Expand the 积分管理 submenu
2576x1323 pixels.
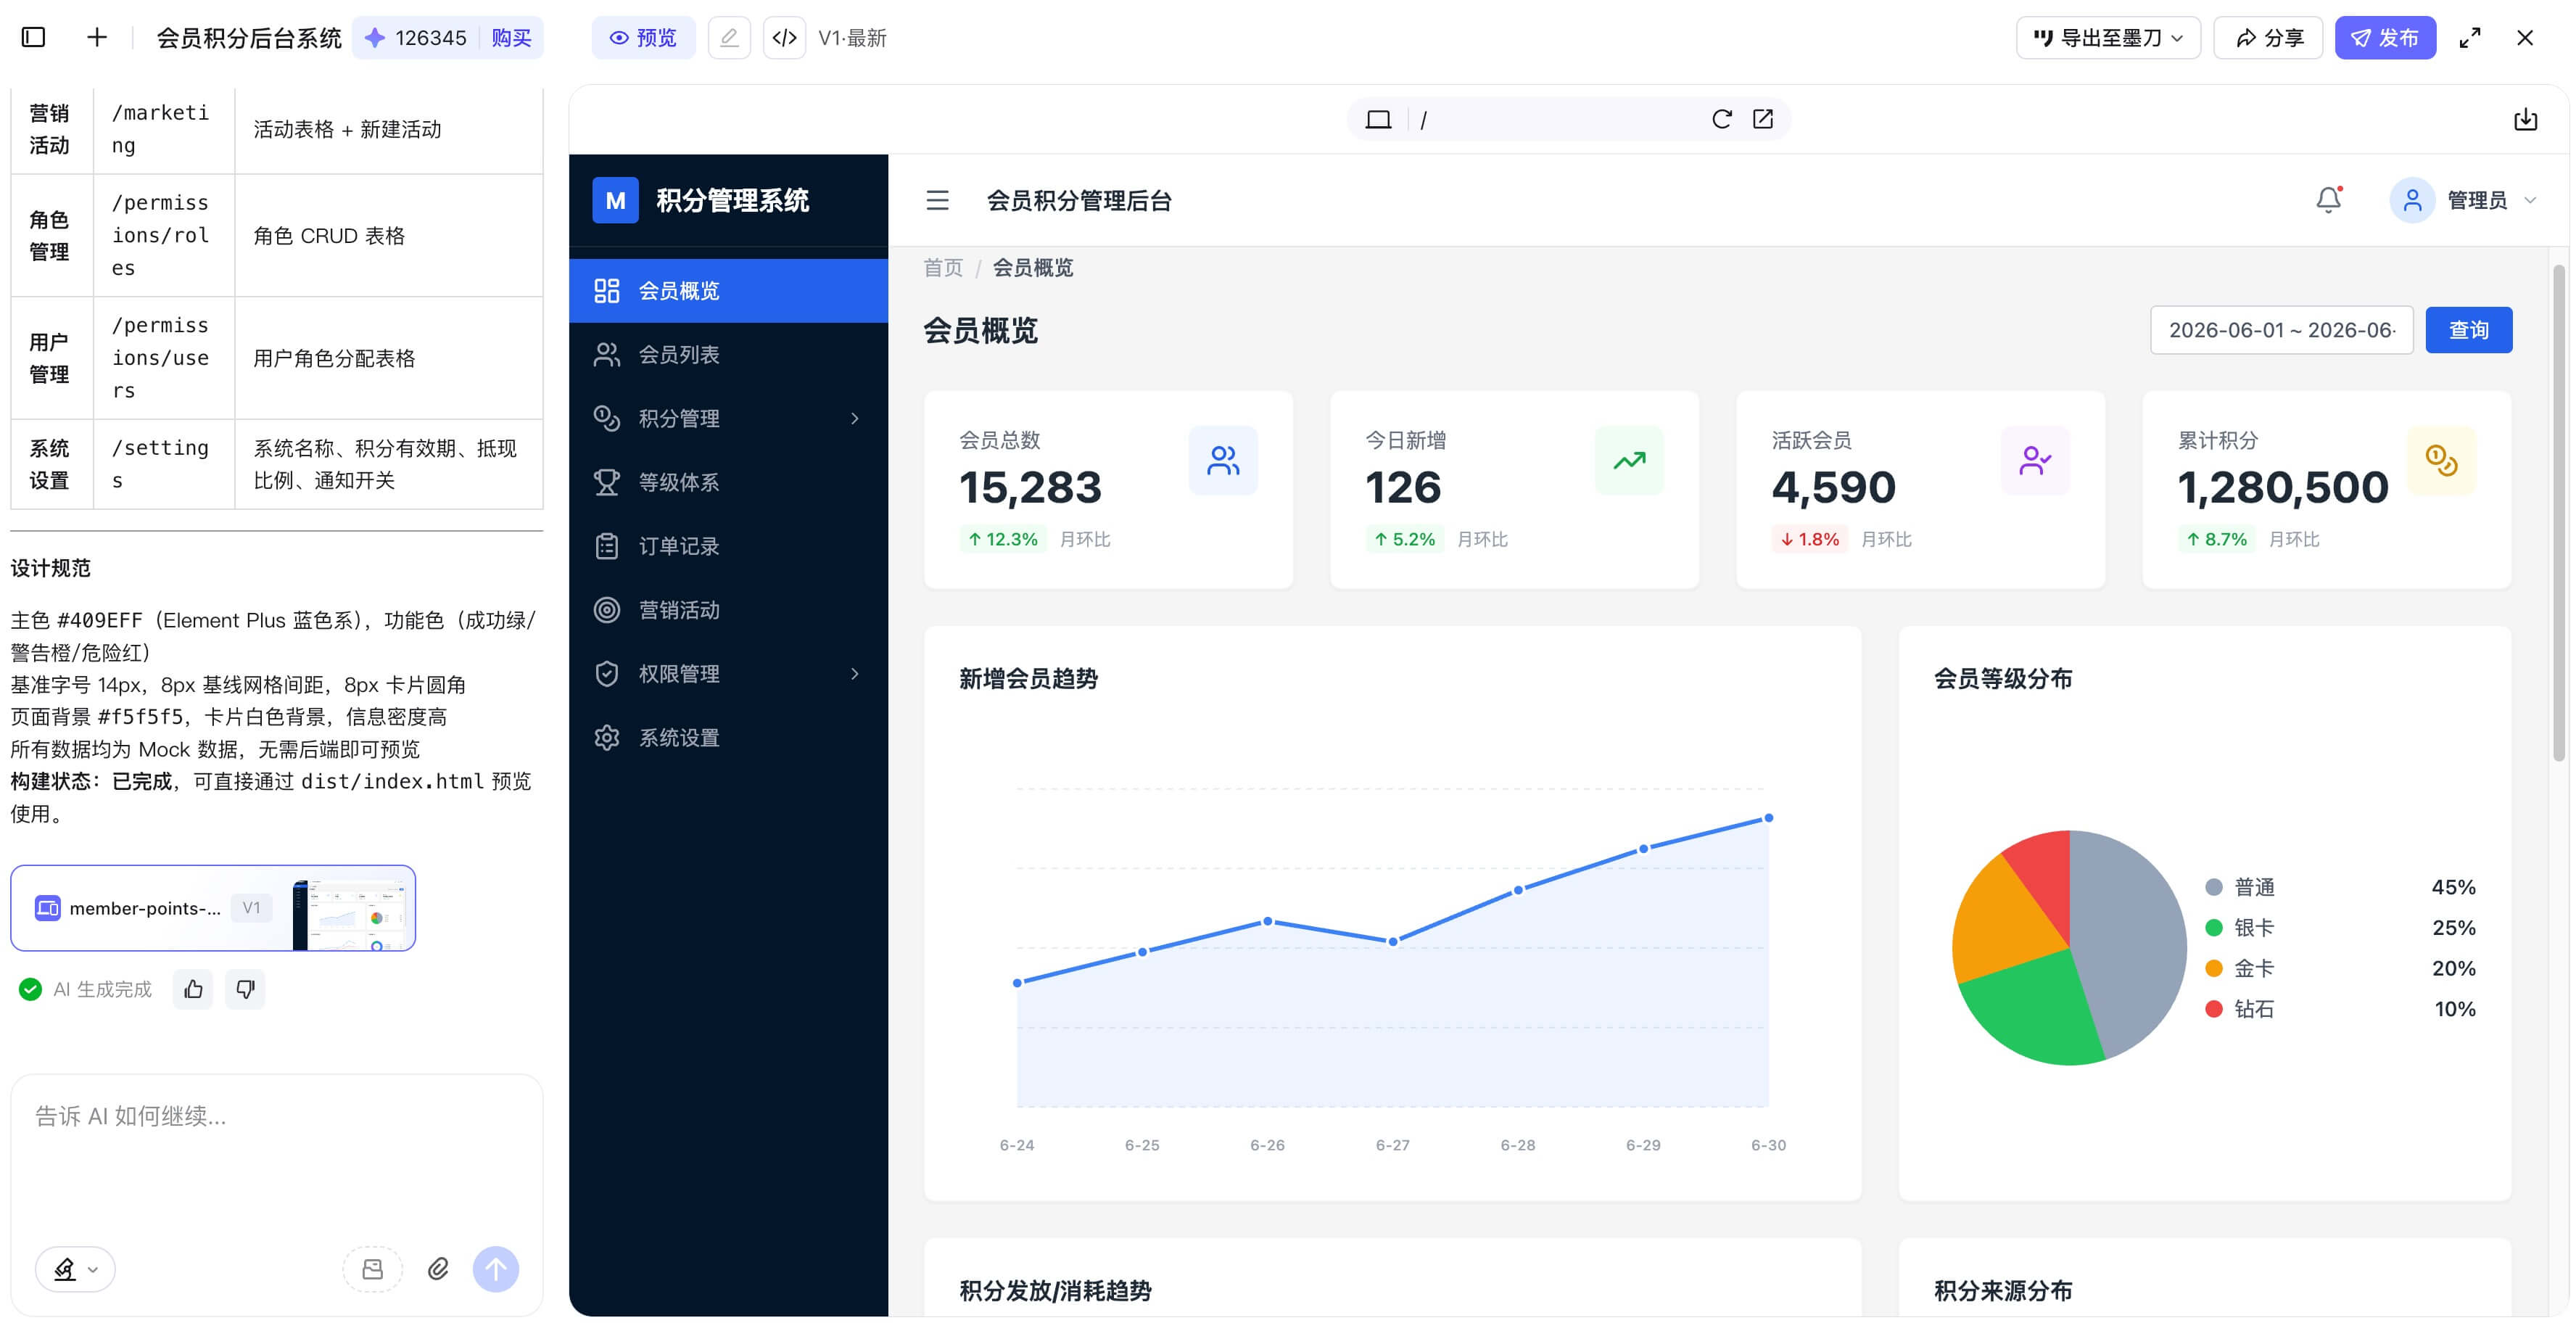[x=728, y=418]
